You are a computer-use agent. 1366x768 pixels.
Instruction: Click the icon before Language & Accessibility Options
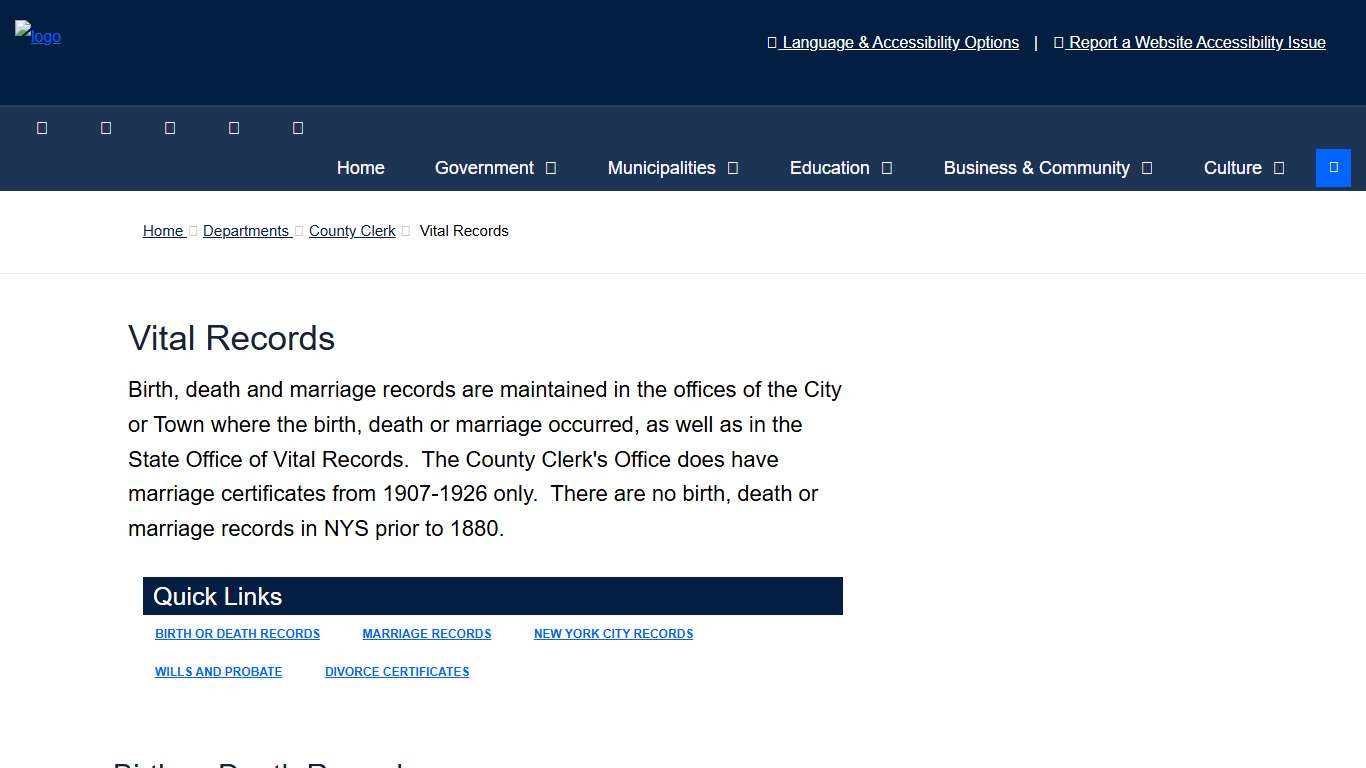[772, 43]
